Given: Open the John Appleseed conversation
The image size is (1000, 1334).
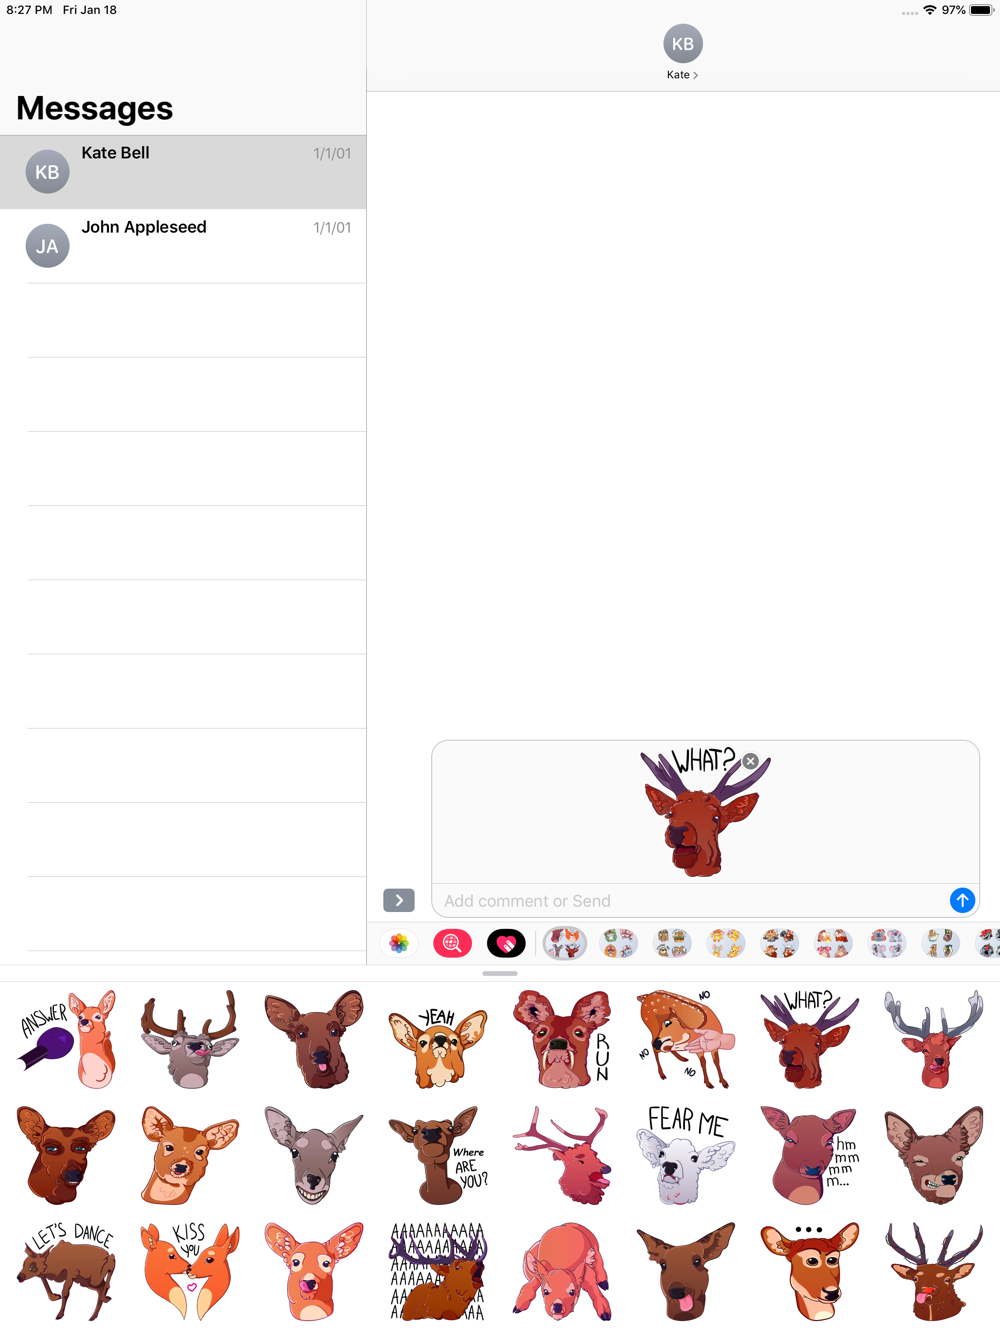Looking at the screenshot, I should click(x=183, y=246).
